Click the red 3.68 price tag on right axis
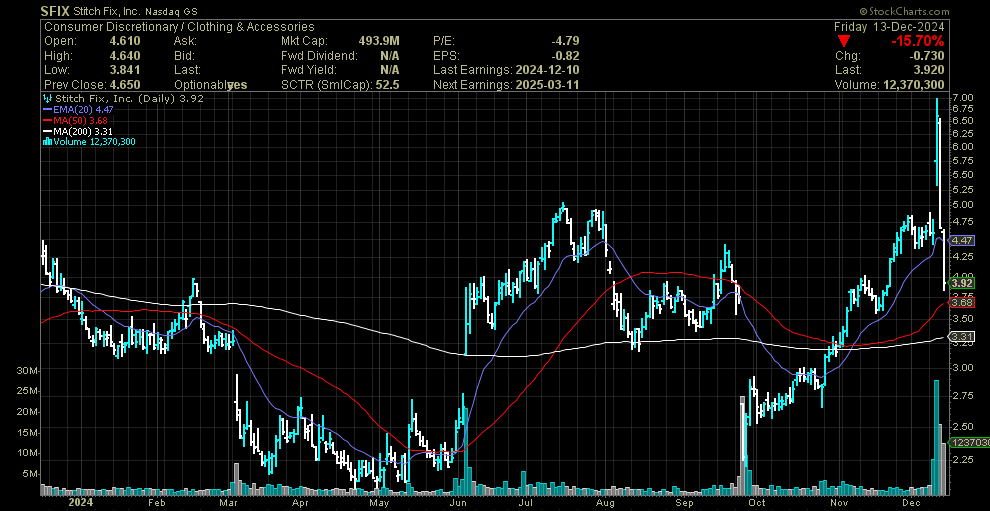 (962, 302)
